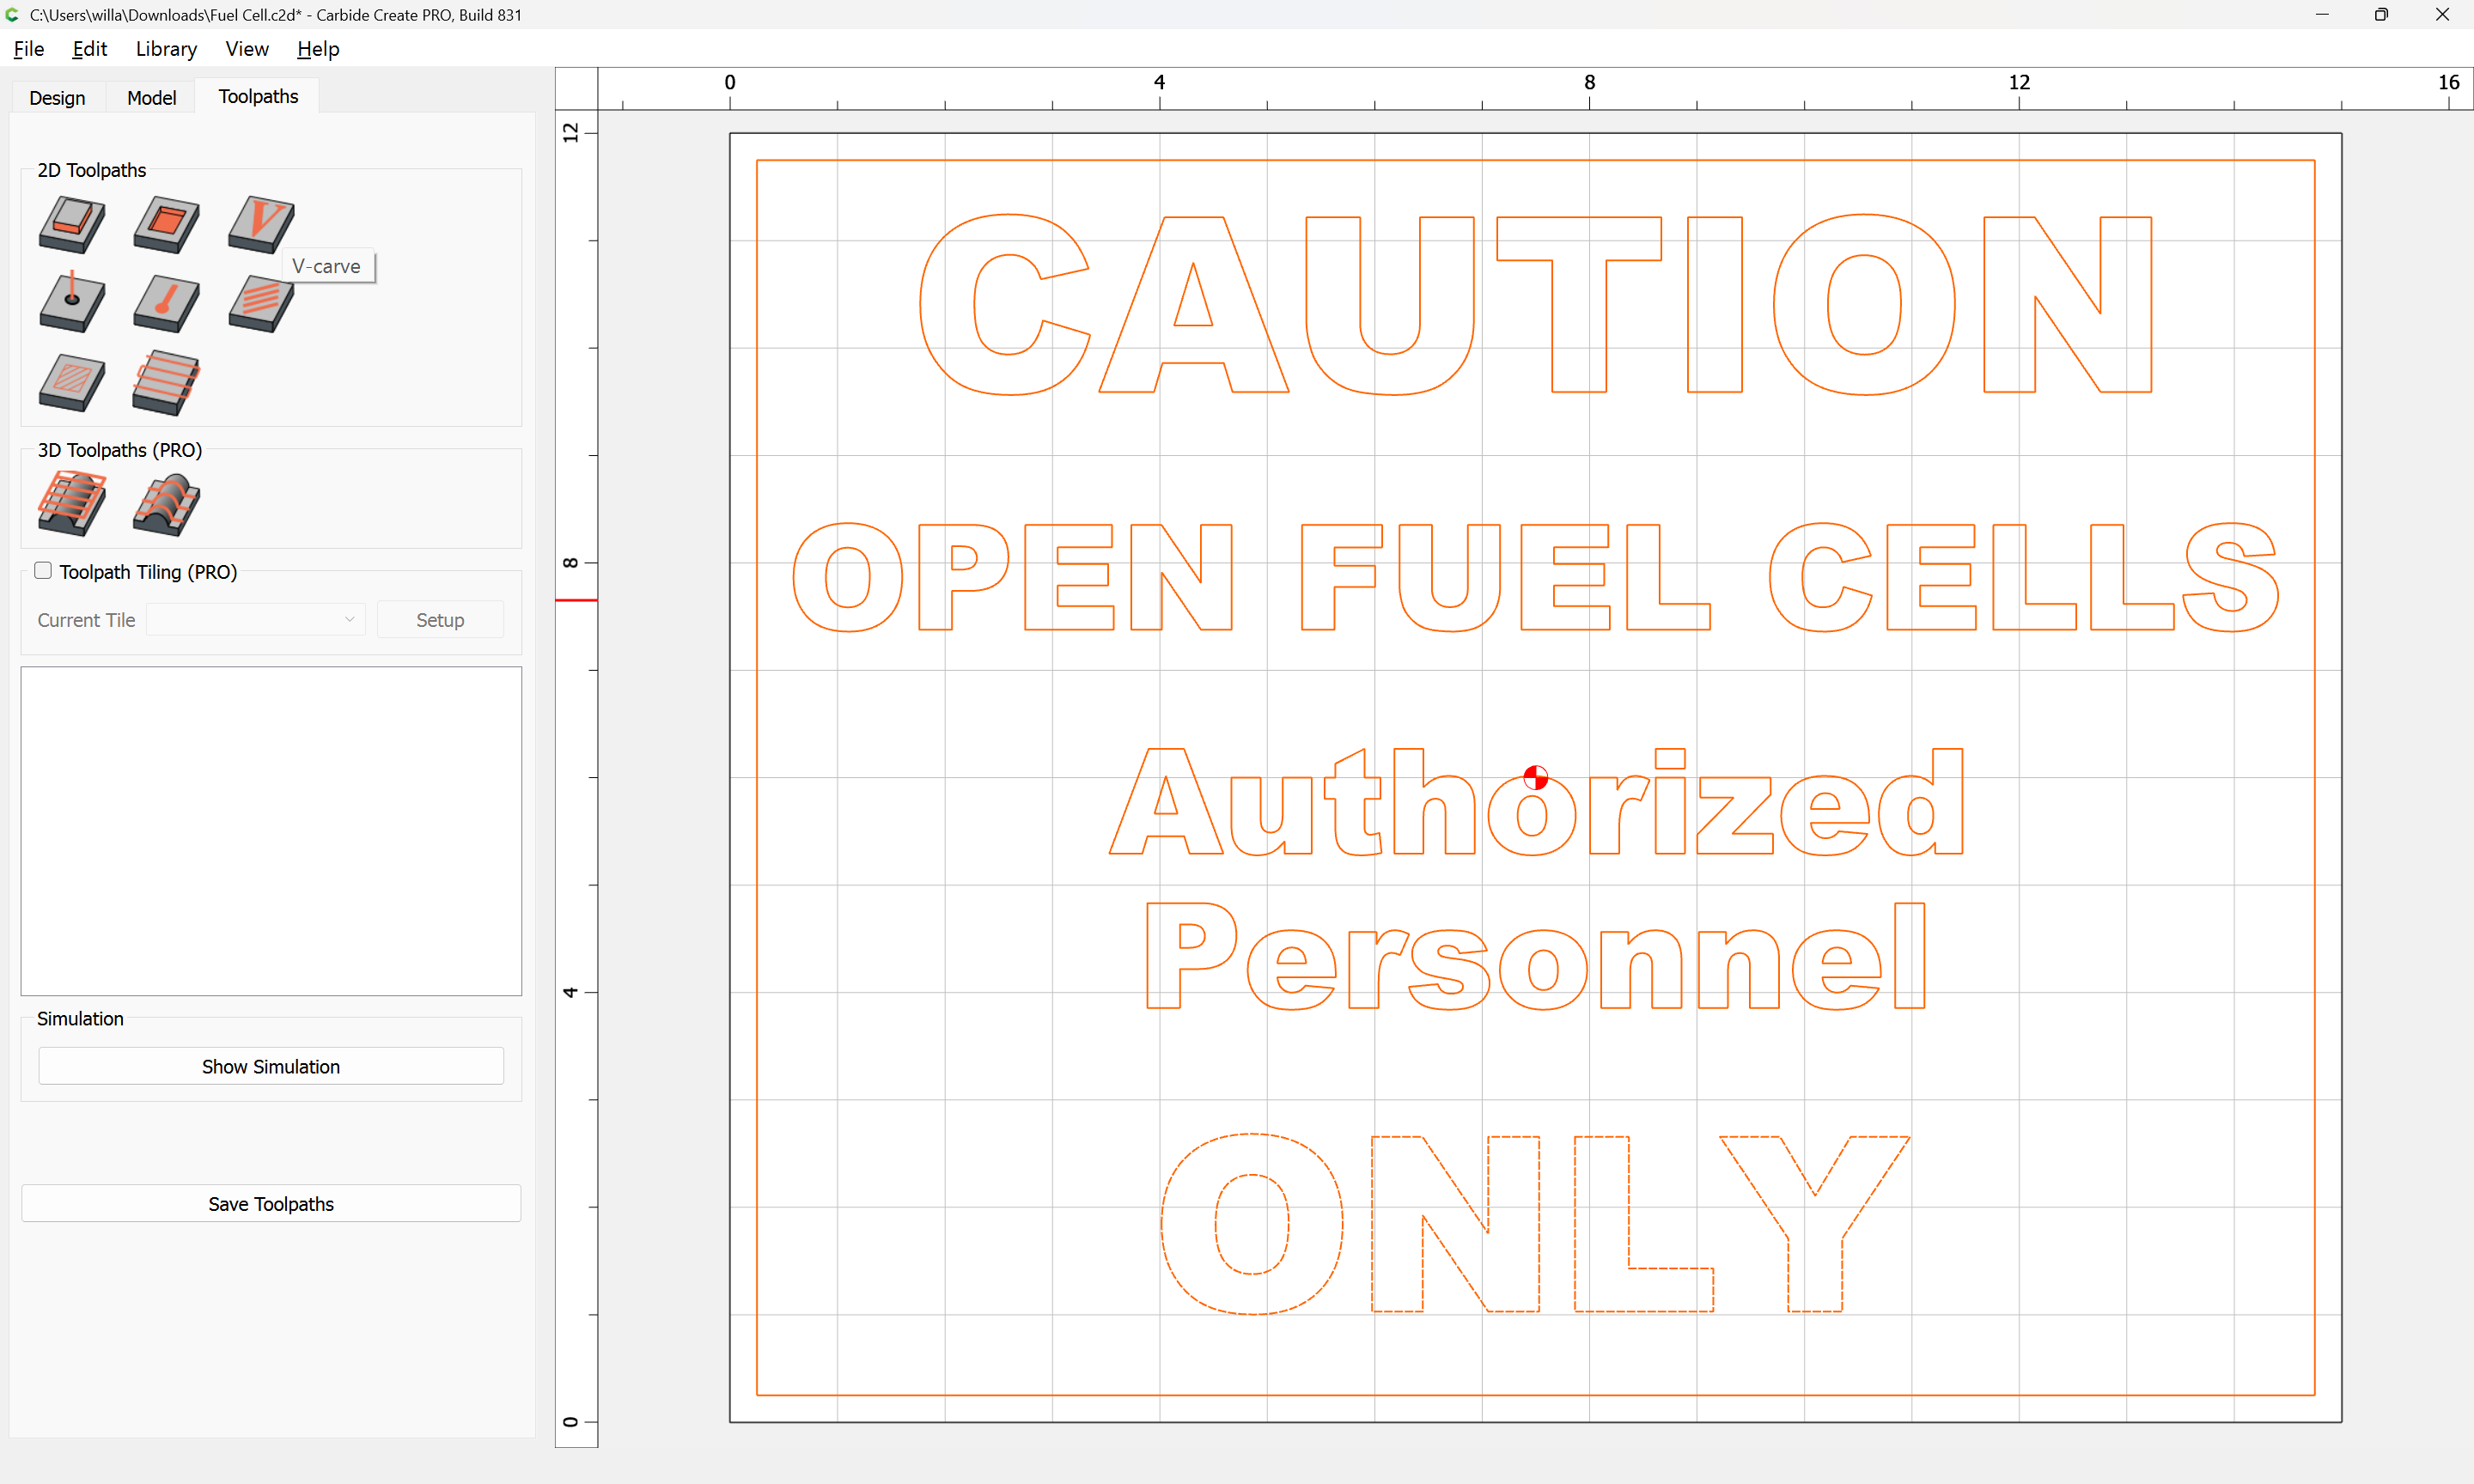Select the Pocket toolpath icon
The width and height of the screenshot is (2474, 1484).
click(x=166, y=223)
